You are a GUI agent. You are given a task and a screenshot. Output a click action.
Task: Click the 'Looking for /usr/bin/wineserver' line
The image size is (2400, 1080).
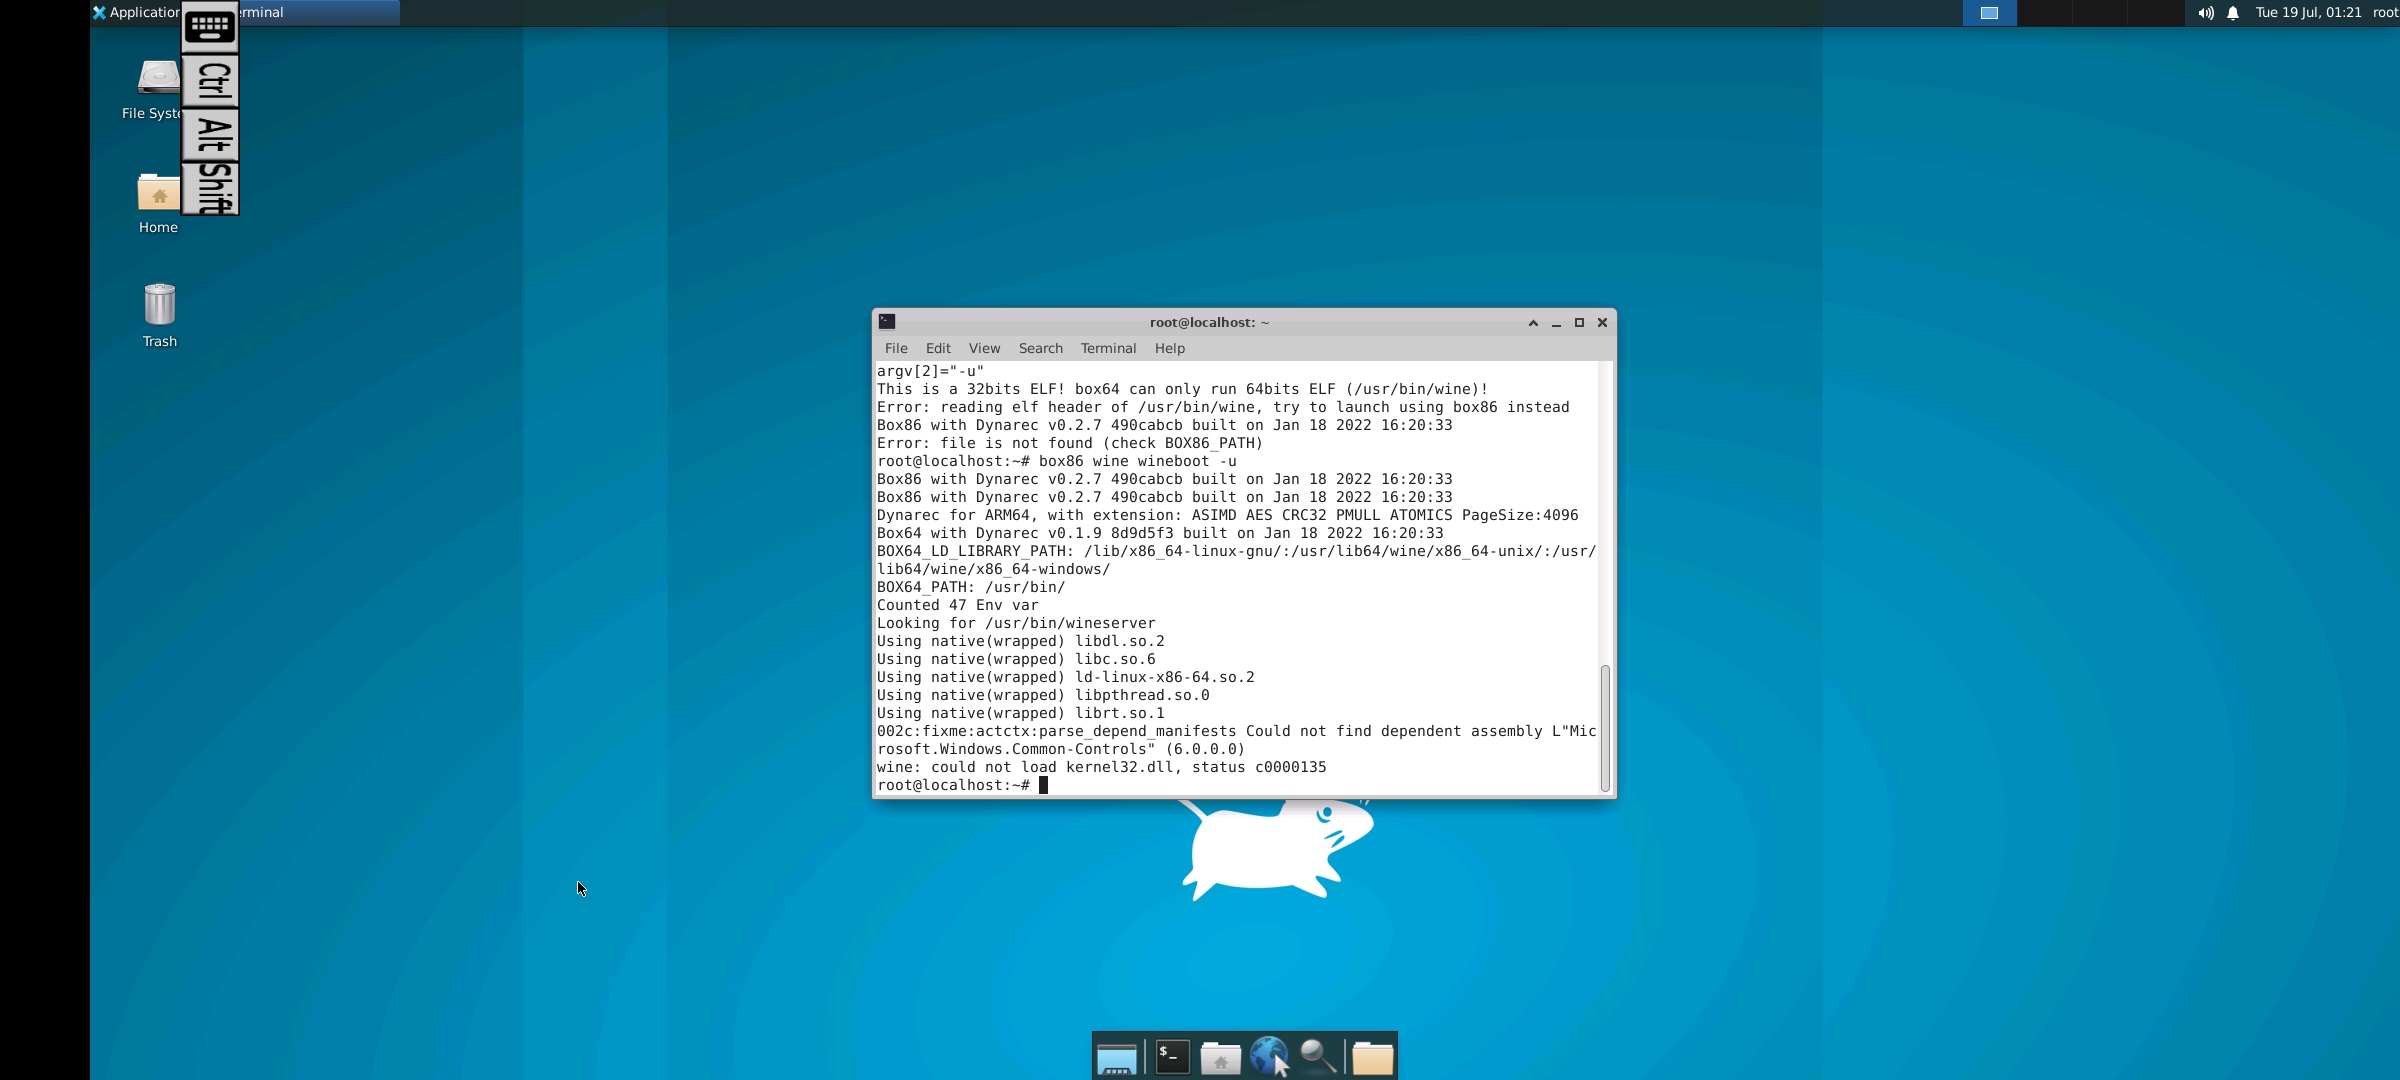[1016, 623]
